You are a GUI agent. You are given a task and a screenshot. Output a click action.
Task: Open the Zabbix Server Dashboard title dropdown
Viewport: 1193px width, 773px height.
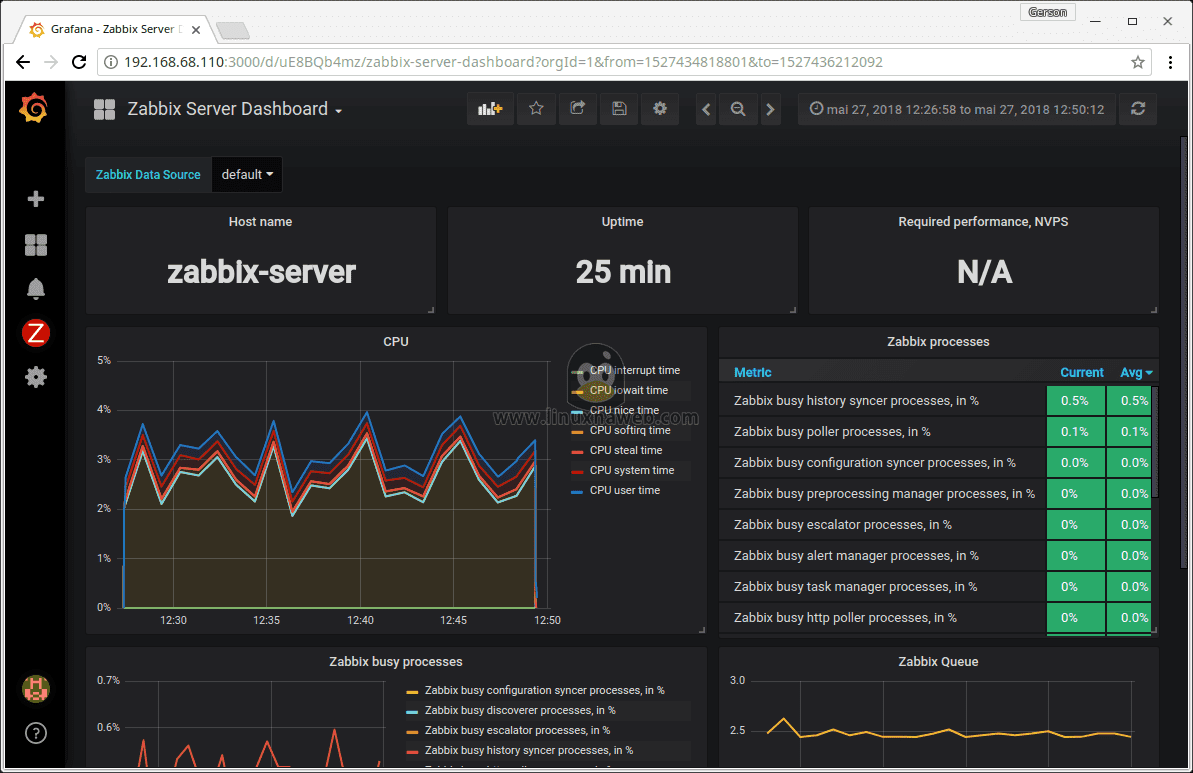coord(234,110)
